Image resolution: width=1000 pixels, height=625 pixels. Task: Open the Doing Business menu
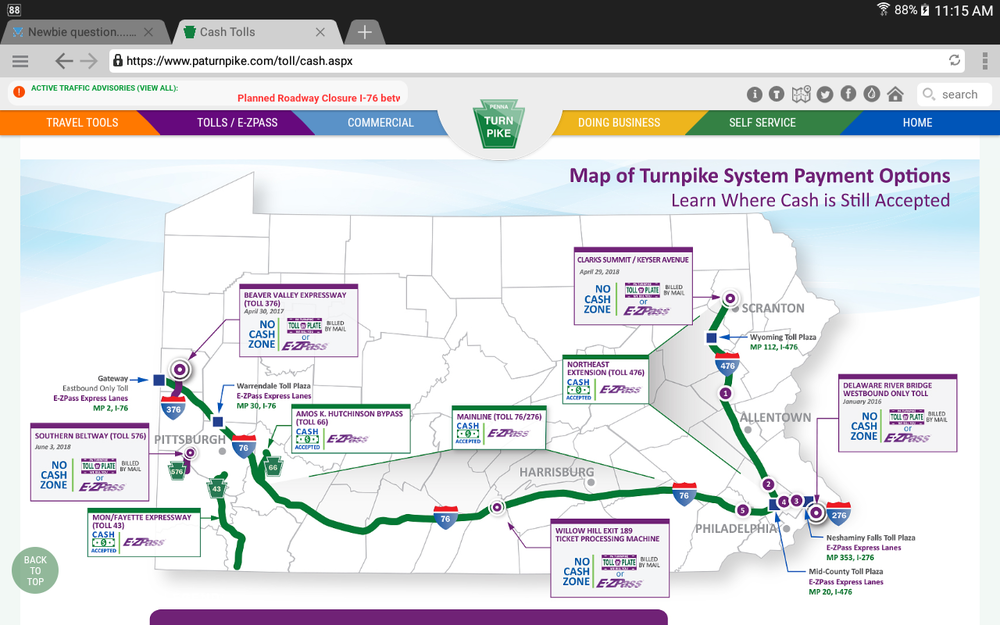click(619, 122)
